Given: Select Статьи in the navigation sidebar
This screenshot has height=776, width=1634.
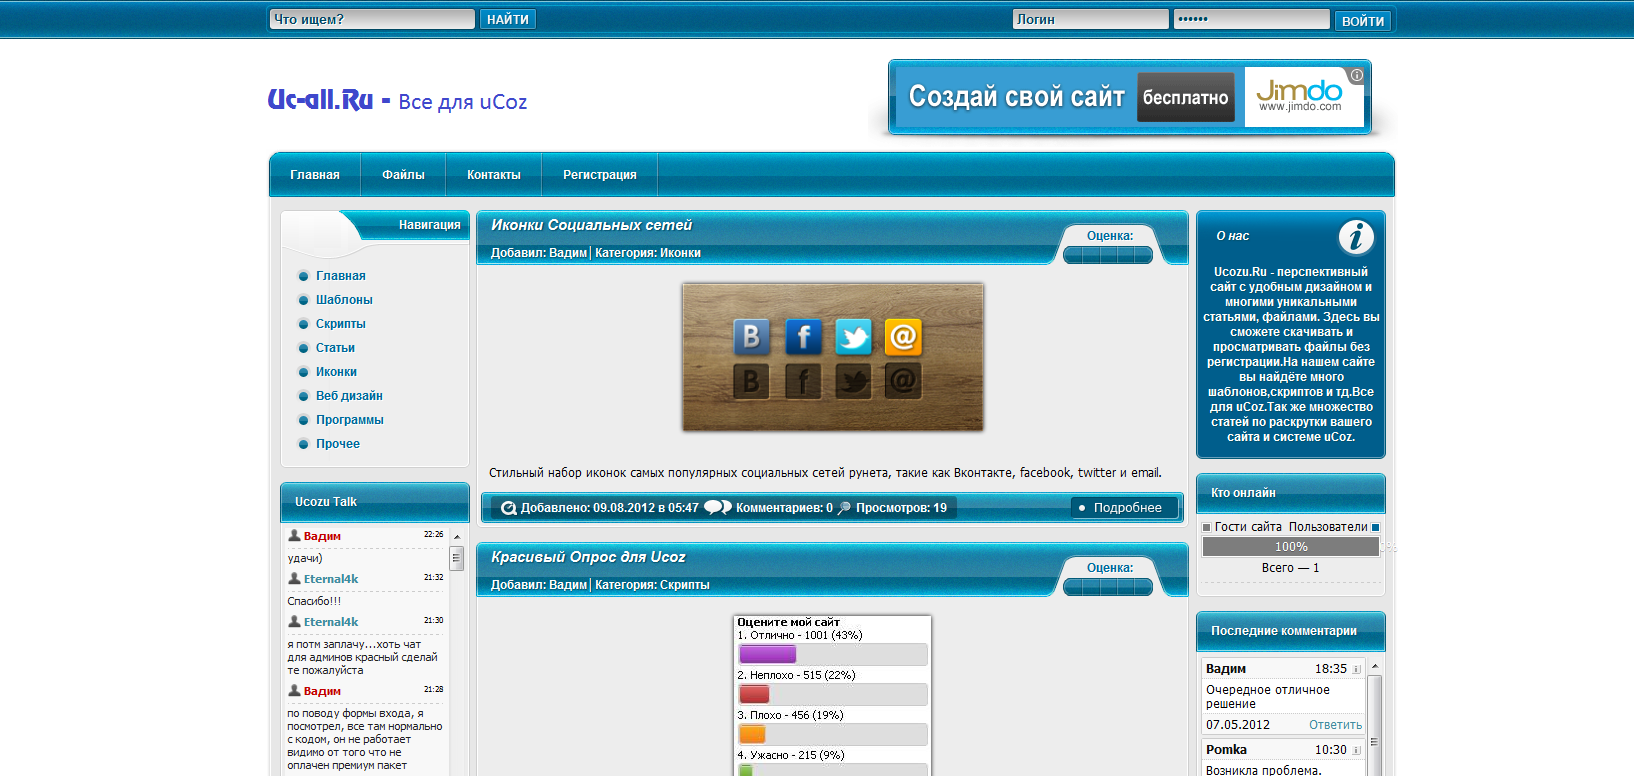Looking at the screenshot, I should [336, 348].
